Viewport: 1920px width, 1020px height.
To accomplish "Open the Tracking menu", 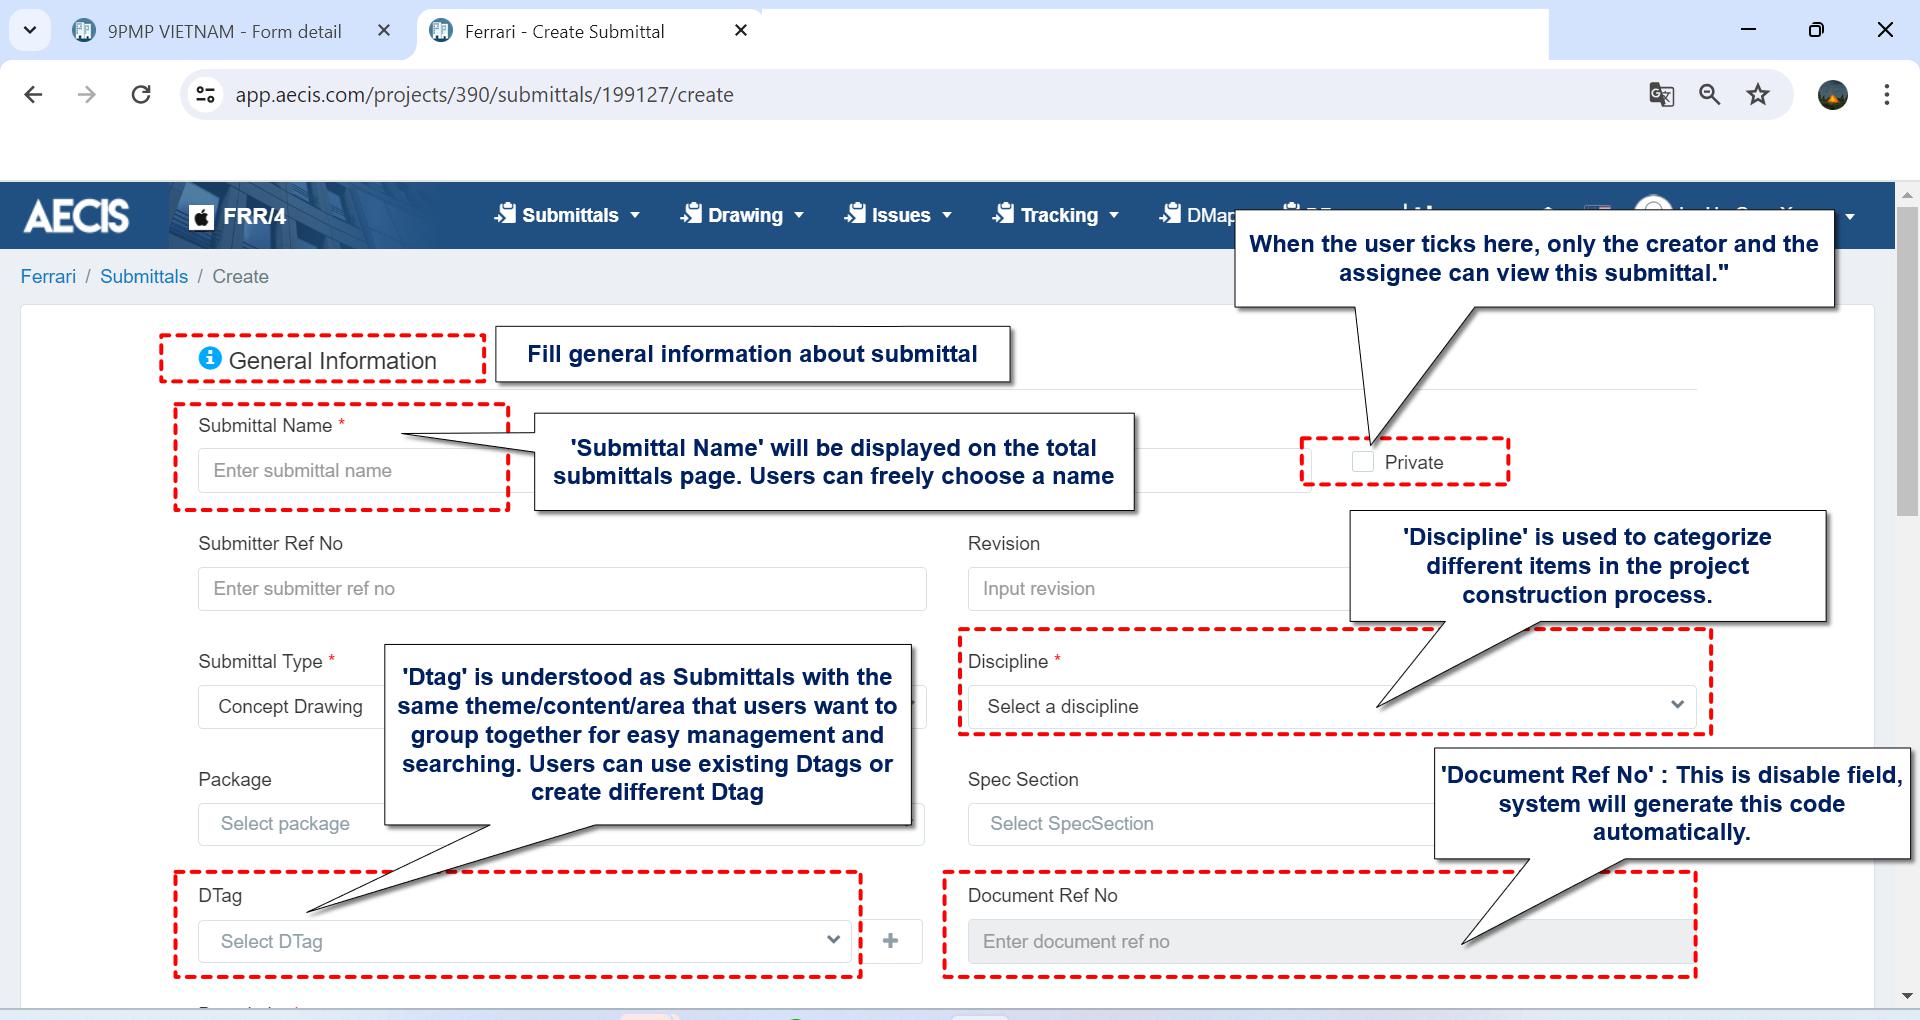I will (1056, 215).
